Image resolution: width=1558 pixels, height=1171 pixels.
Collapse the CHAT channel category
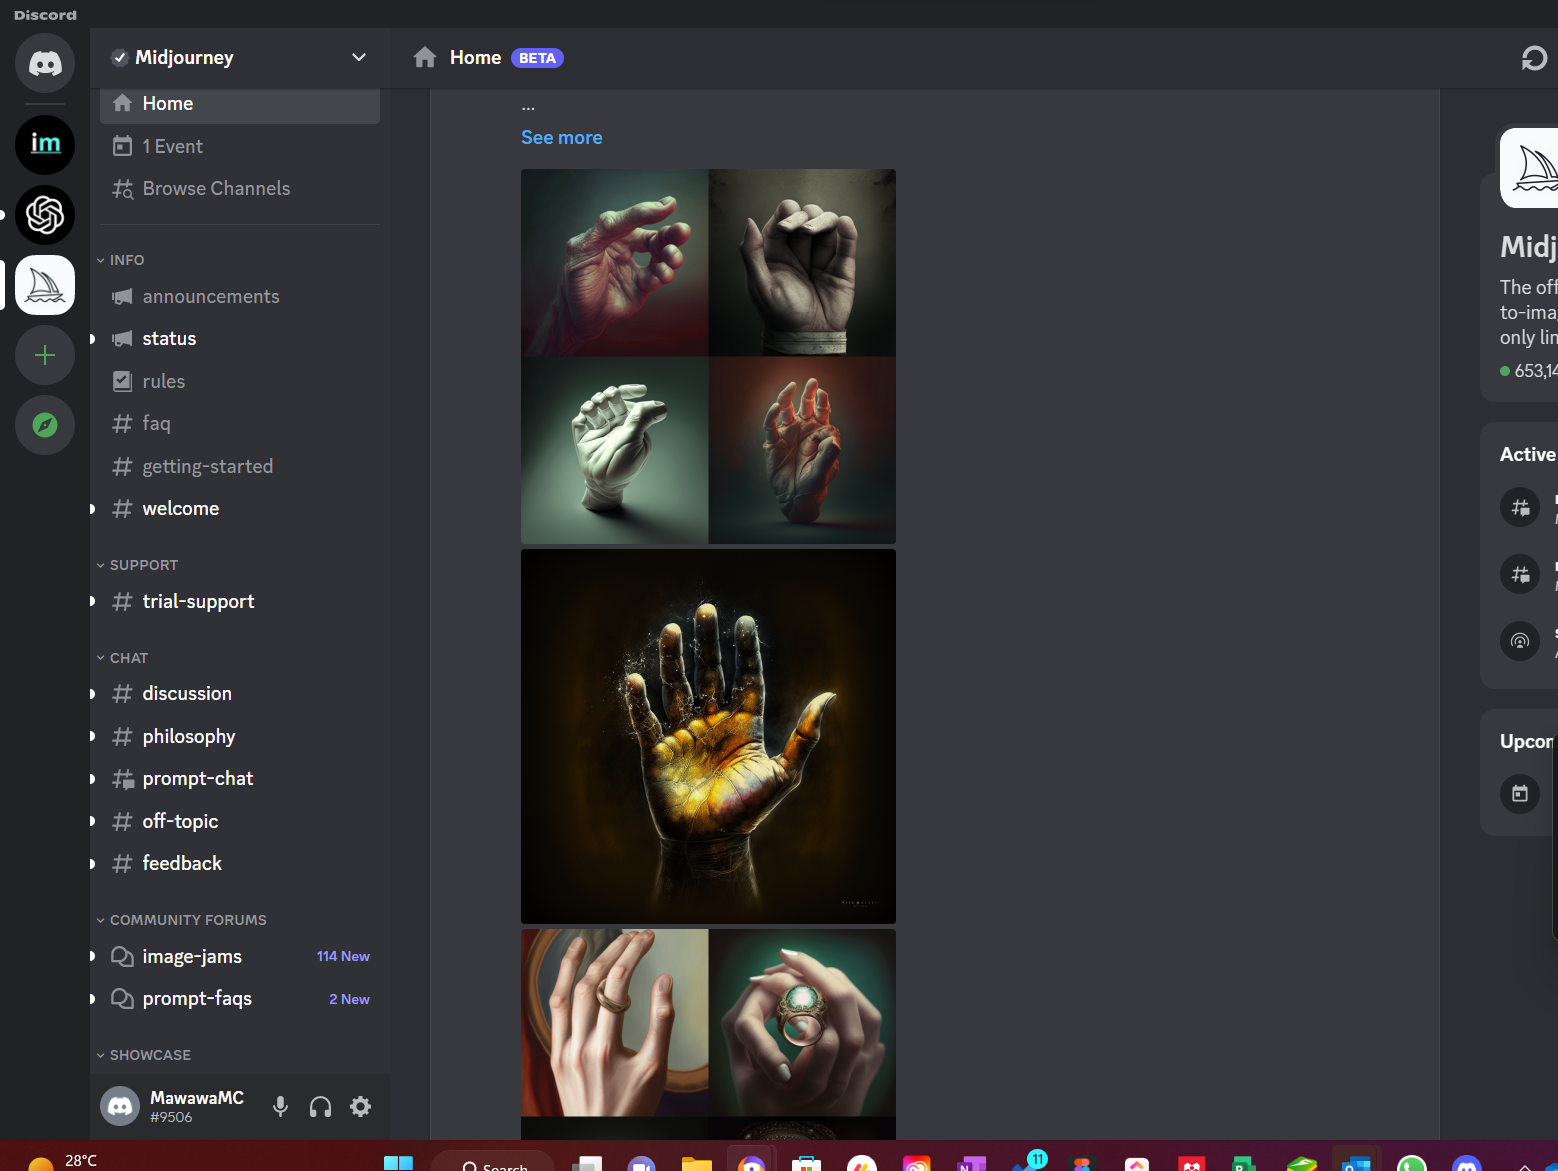point(128,658)
